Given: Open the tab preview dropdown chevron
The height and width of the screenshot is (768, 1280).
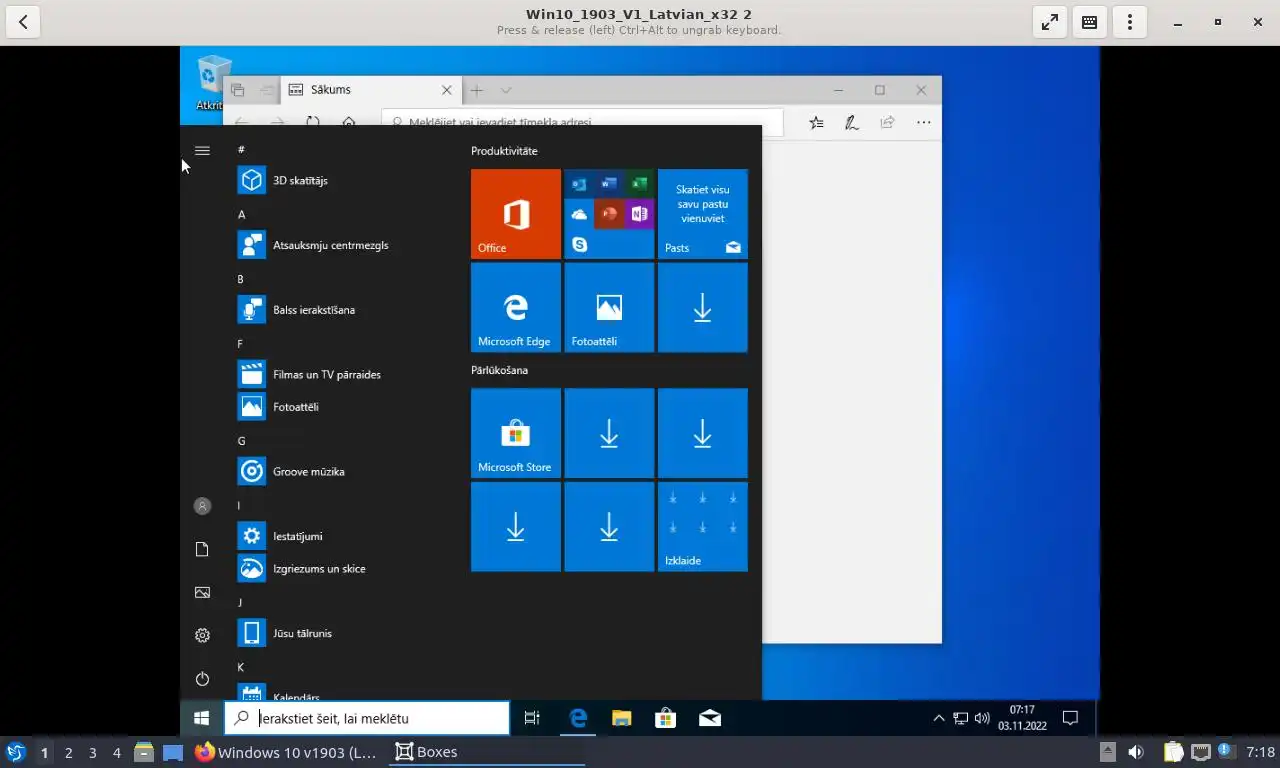Looking at the screenshot, I should point(506,90).
